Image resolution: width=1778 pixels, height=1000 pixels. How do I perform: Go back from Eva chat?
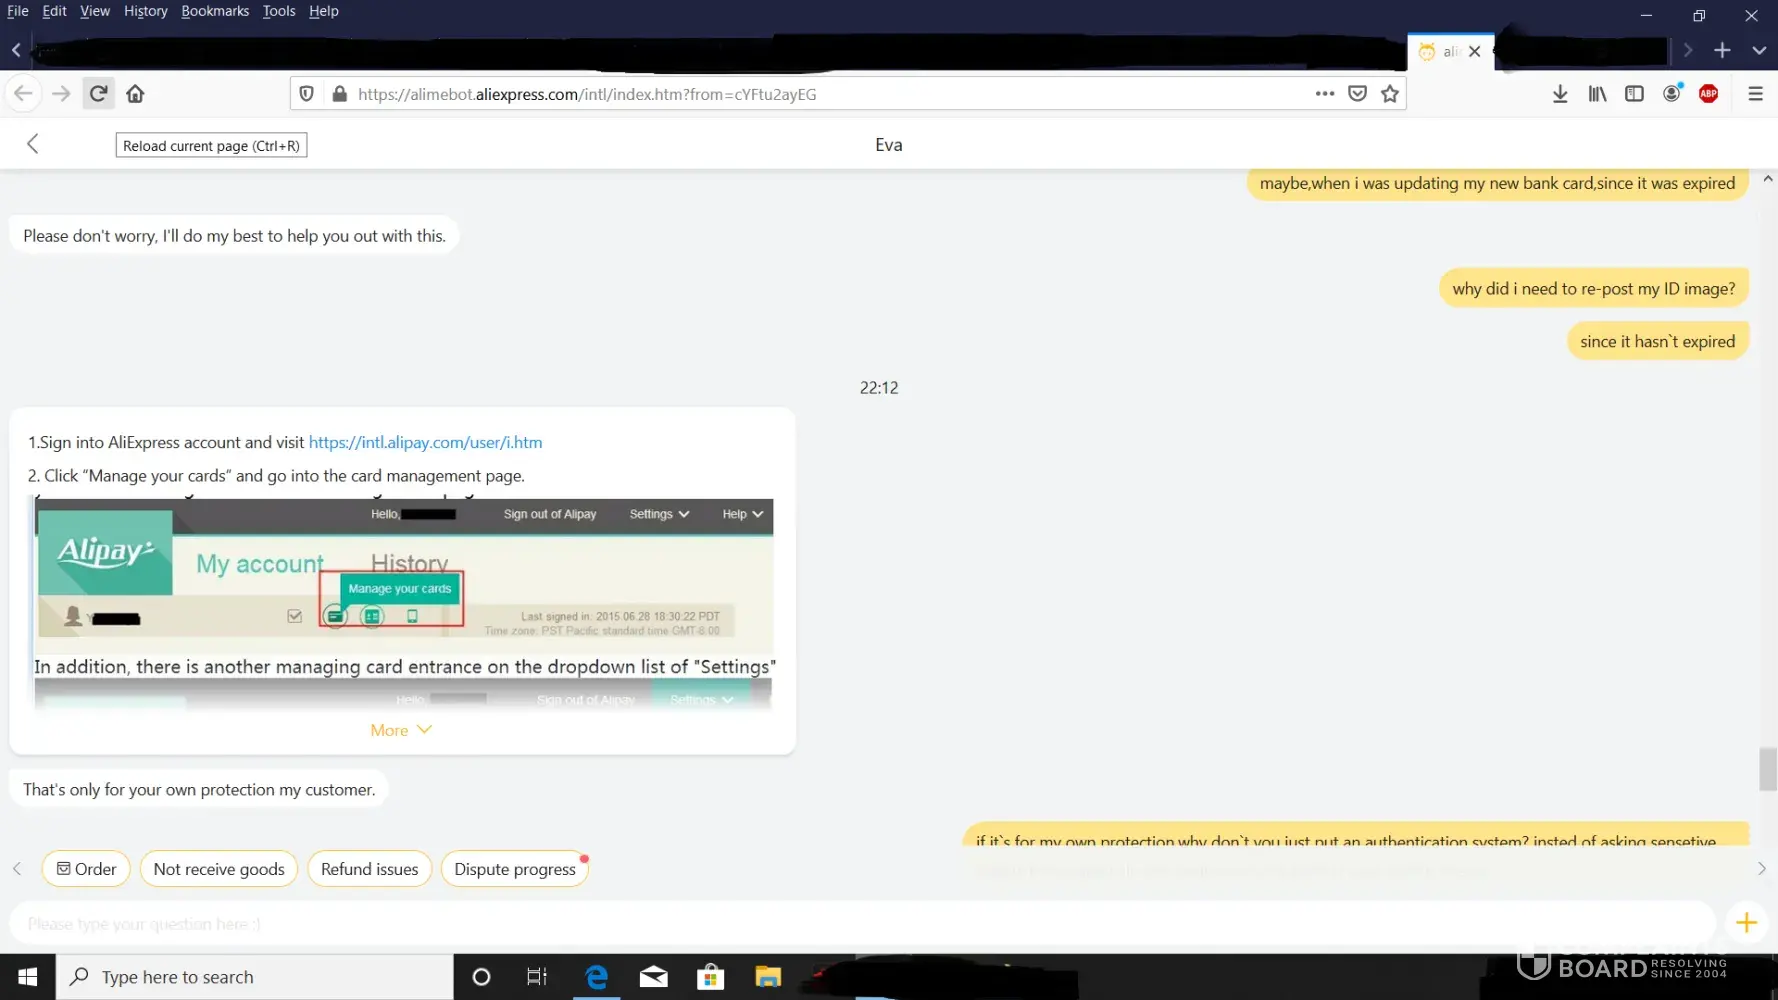pyautogui.click(x=33, y=144)
